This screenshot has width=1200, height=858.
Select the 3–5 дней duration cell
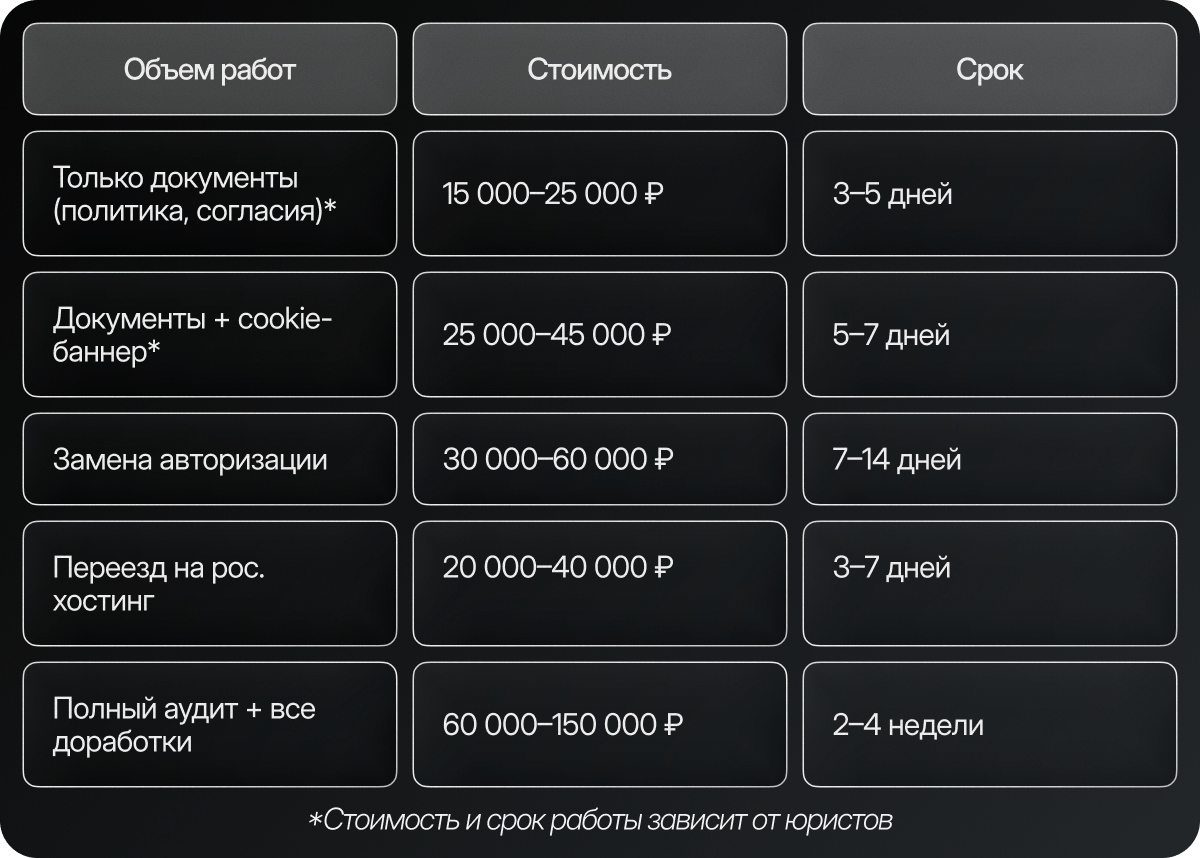pyautogui.click(x=990, y=194)
